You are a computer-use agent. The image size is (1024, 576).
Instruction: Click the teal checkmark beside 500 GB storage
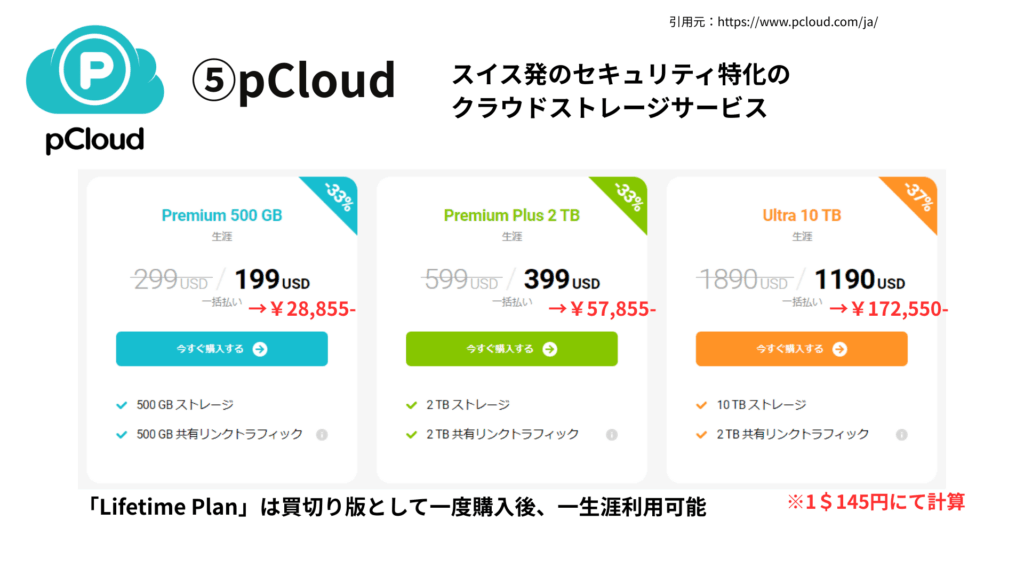(120, 405)
